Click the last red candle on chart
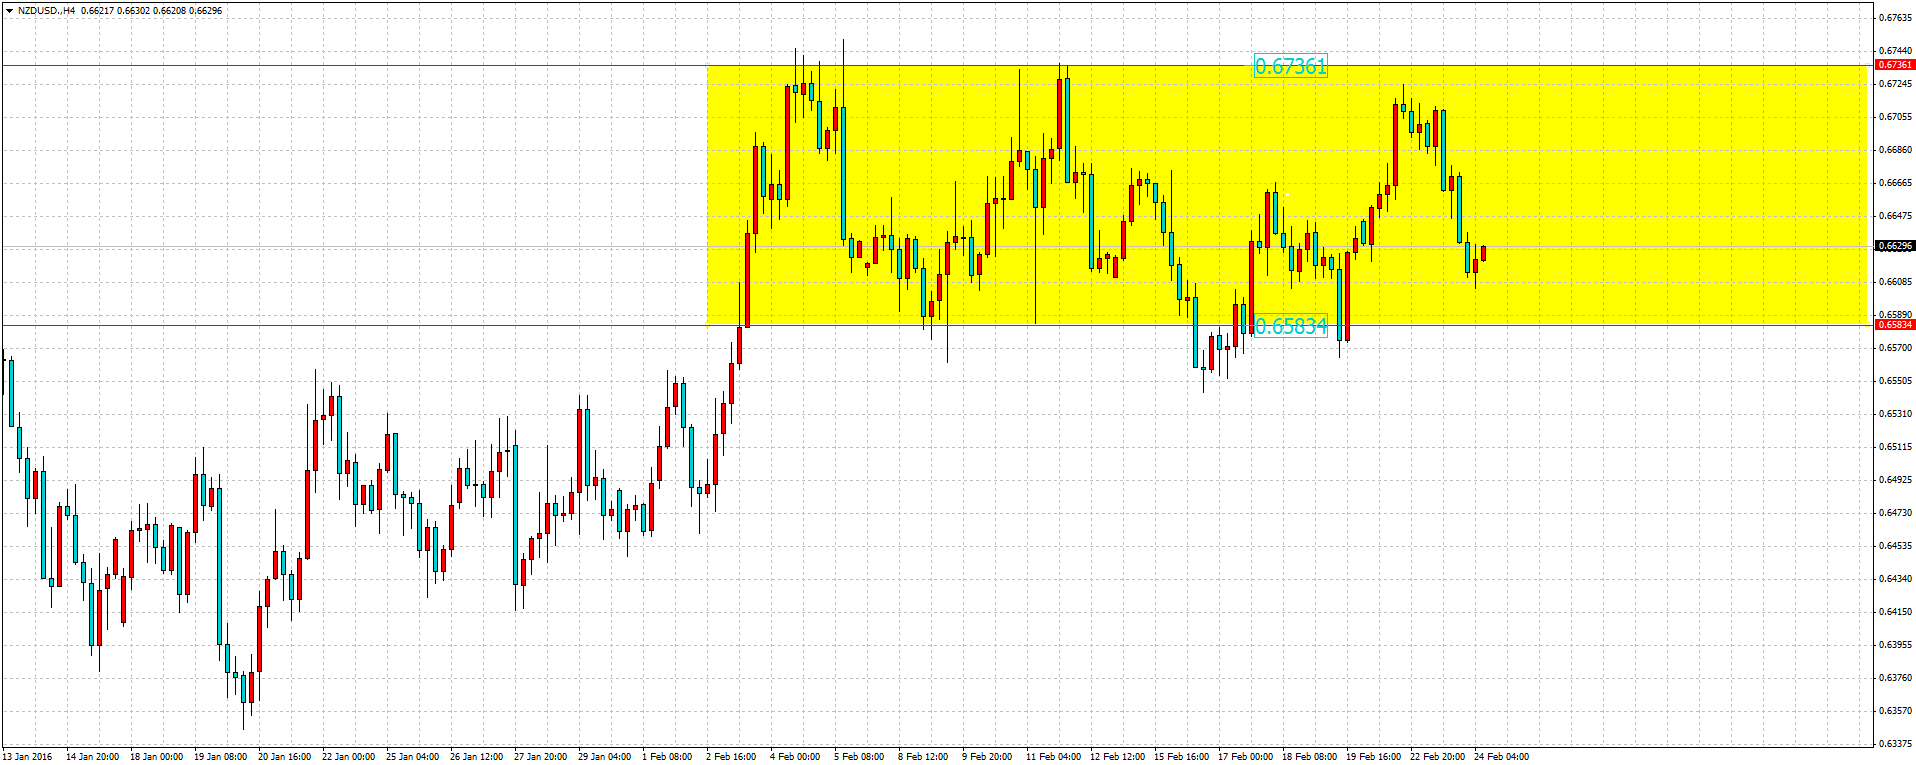This screenshot has height=765, width=1916. (x=1483, y=253)
